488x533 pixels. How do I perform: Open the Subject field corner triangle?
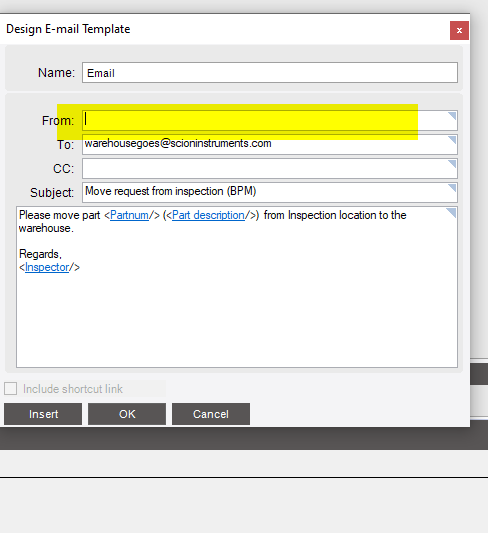(452, 188)
